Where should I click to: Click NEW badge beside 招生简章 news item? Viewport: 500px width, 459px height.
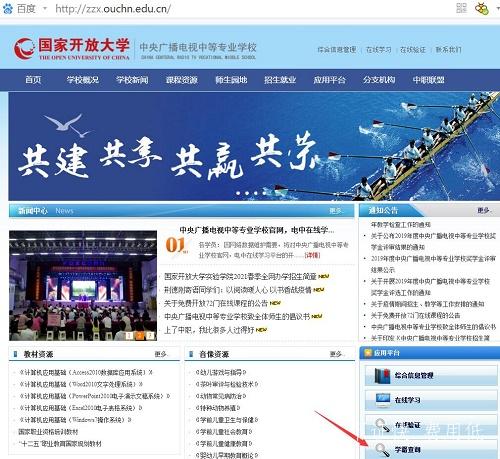pyautogui.click(x=324, y=276)
